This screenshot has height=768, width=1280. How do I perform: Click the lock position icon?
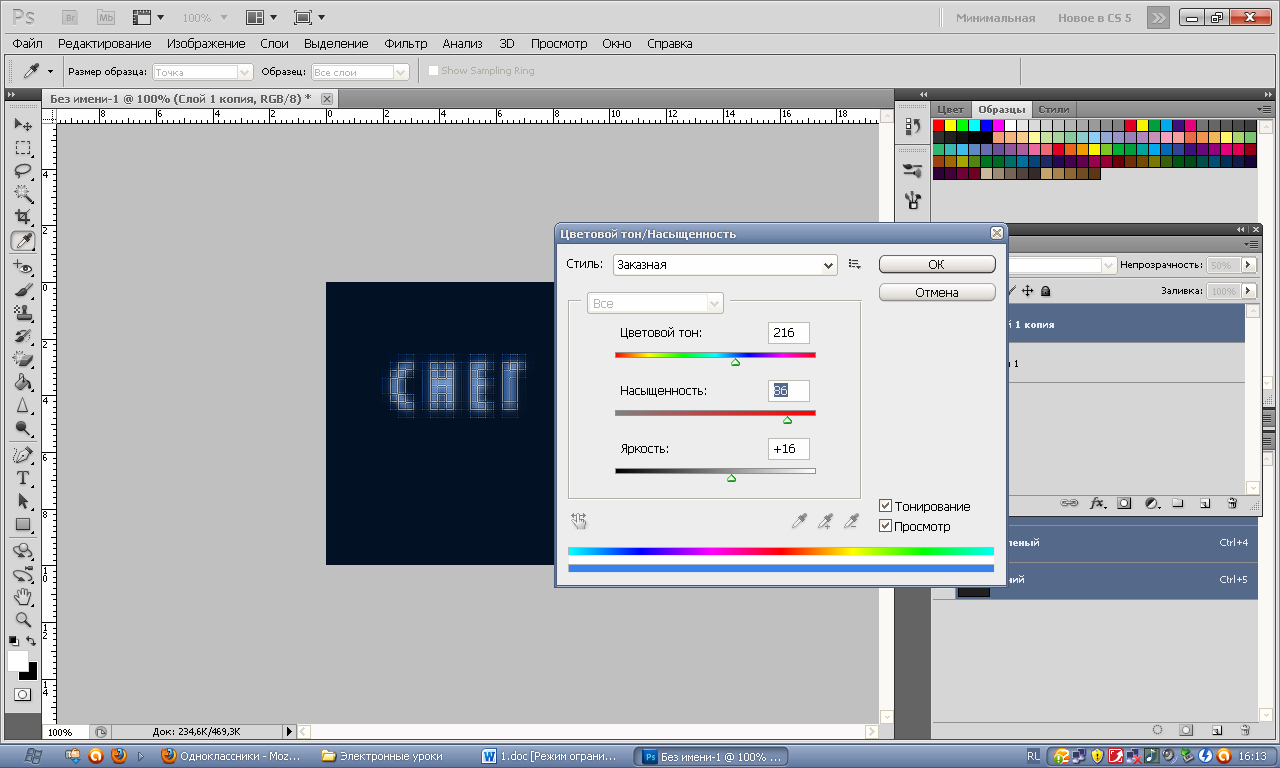[1027, 291]
